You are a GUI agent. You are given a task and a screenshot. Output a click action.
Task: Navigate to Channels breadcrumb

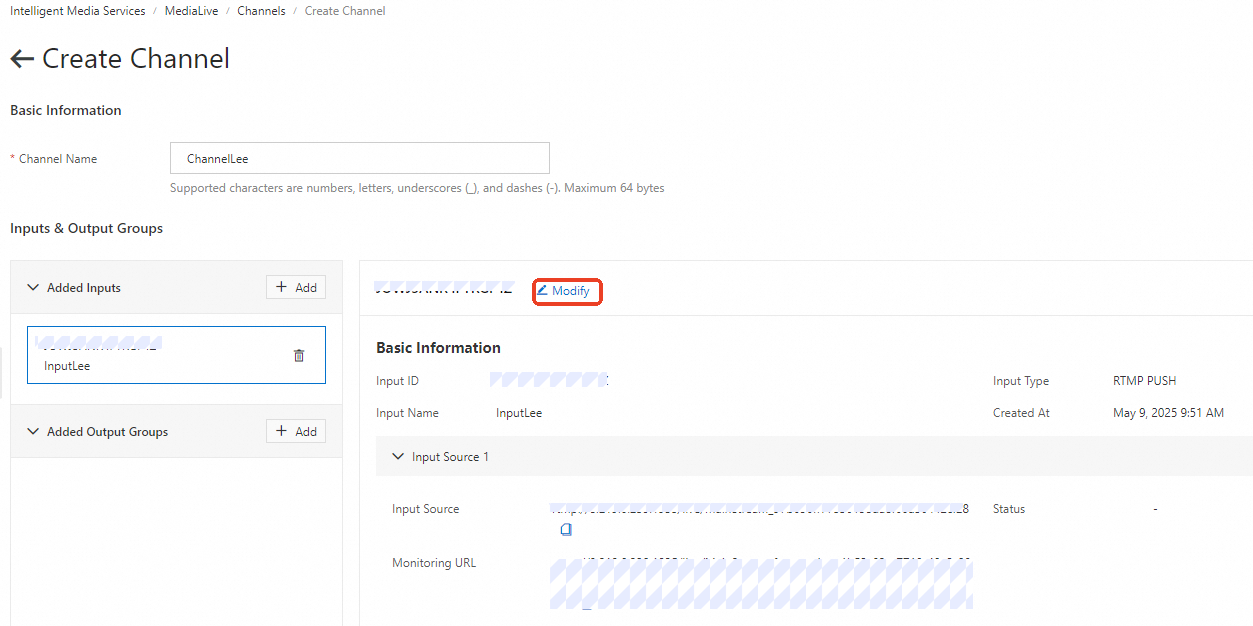(261, 11)
